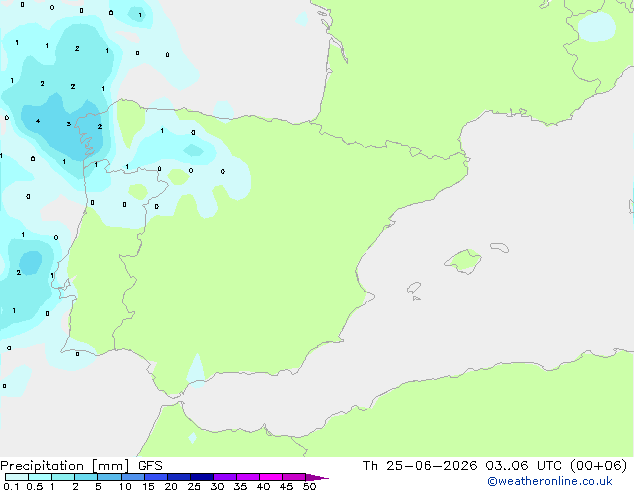Click the 45–50 mm legend swatch
This screenshot has width=634, height=490.
pyautogui.click(x=294, y=477)
